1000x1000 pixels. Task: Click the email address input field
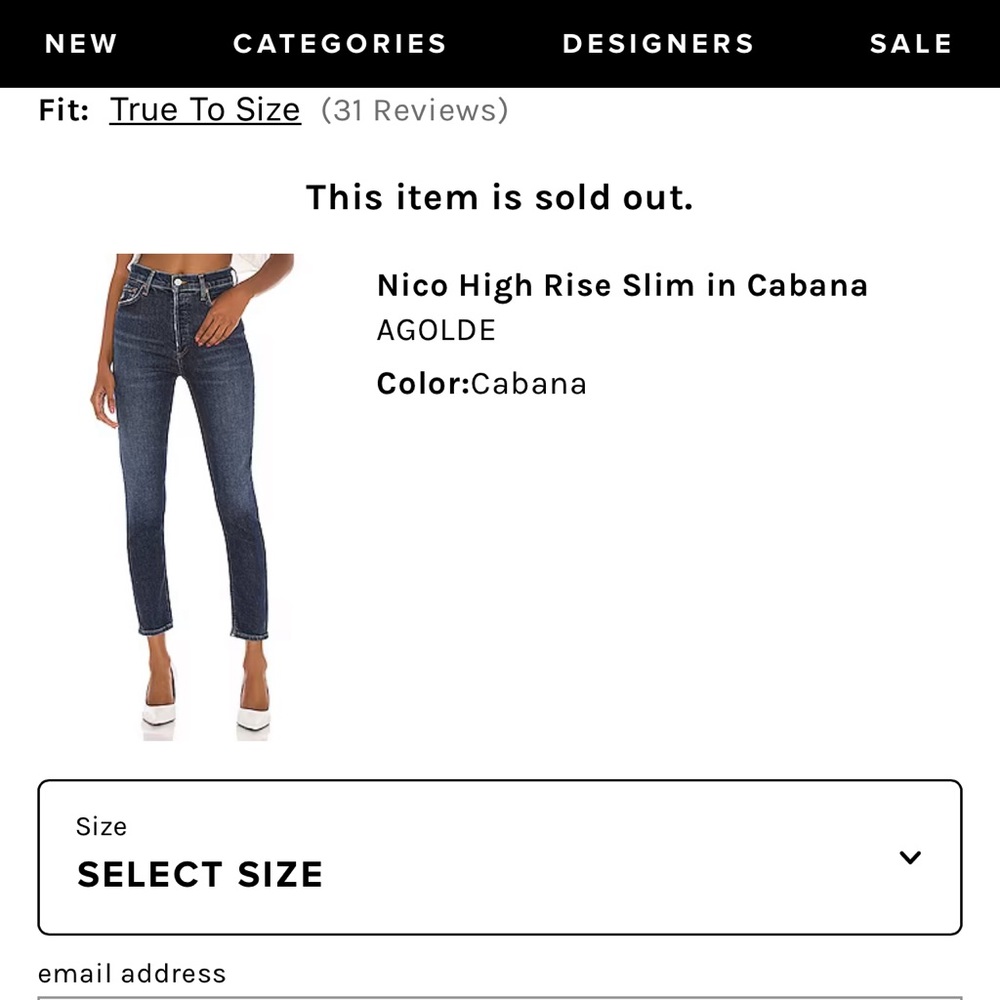[x=500, y=995]
